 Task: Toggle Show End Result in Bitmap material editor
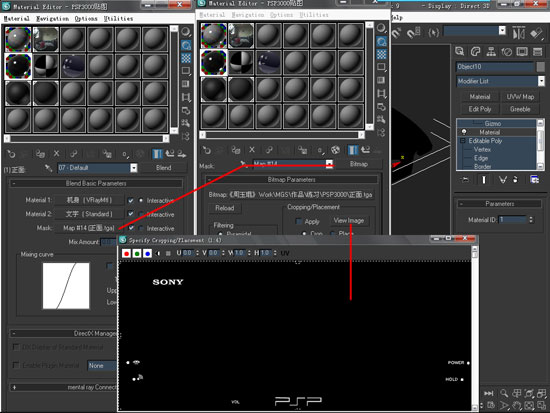coord(353,150)
